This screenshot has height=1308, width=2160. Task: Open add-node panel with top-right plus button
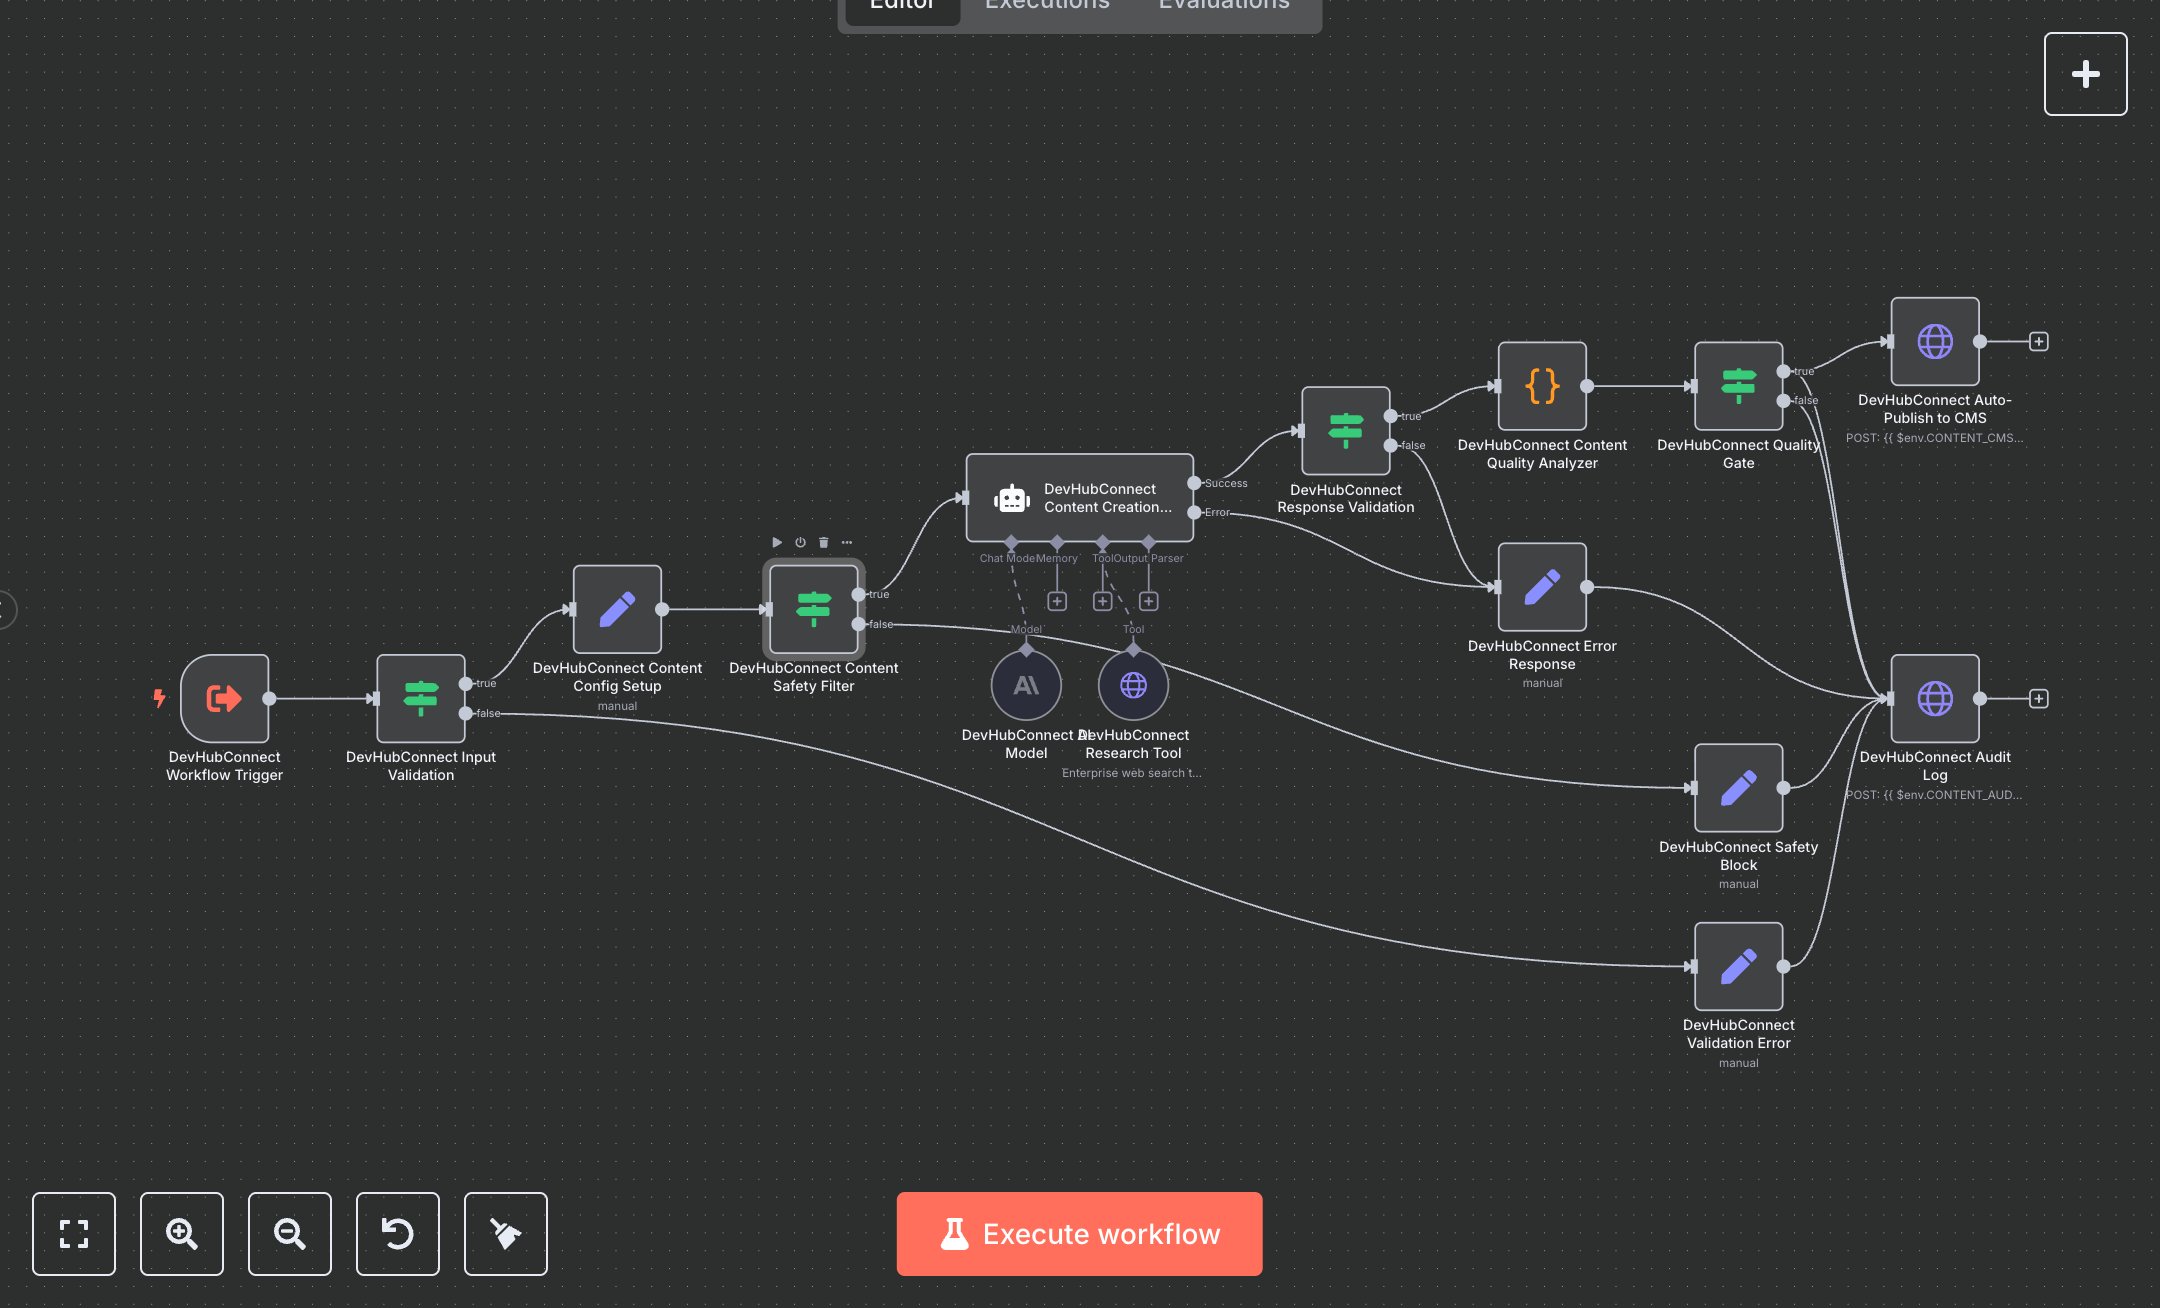2085,74
